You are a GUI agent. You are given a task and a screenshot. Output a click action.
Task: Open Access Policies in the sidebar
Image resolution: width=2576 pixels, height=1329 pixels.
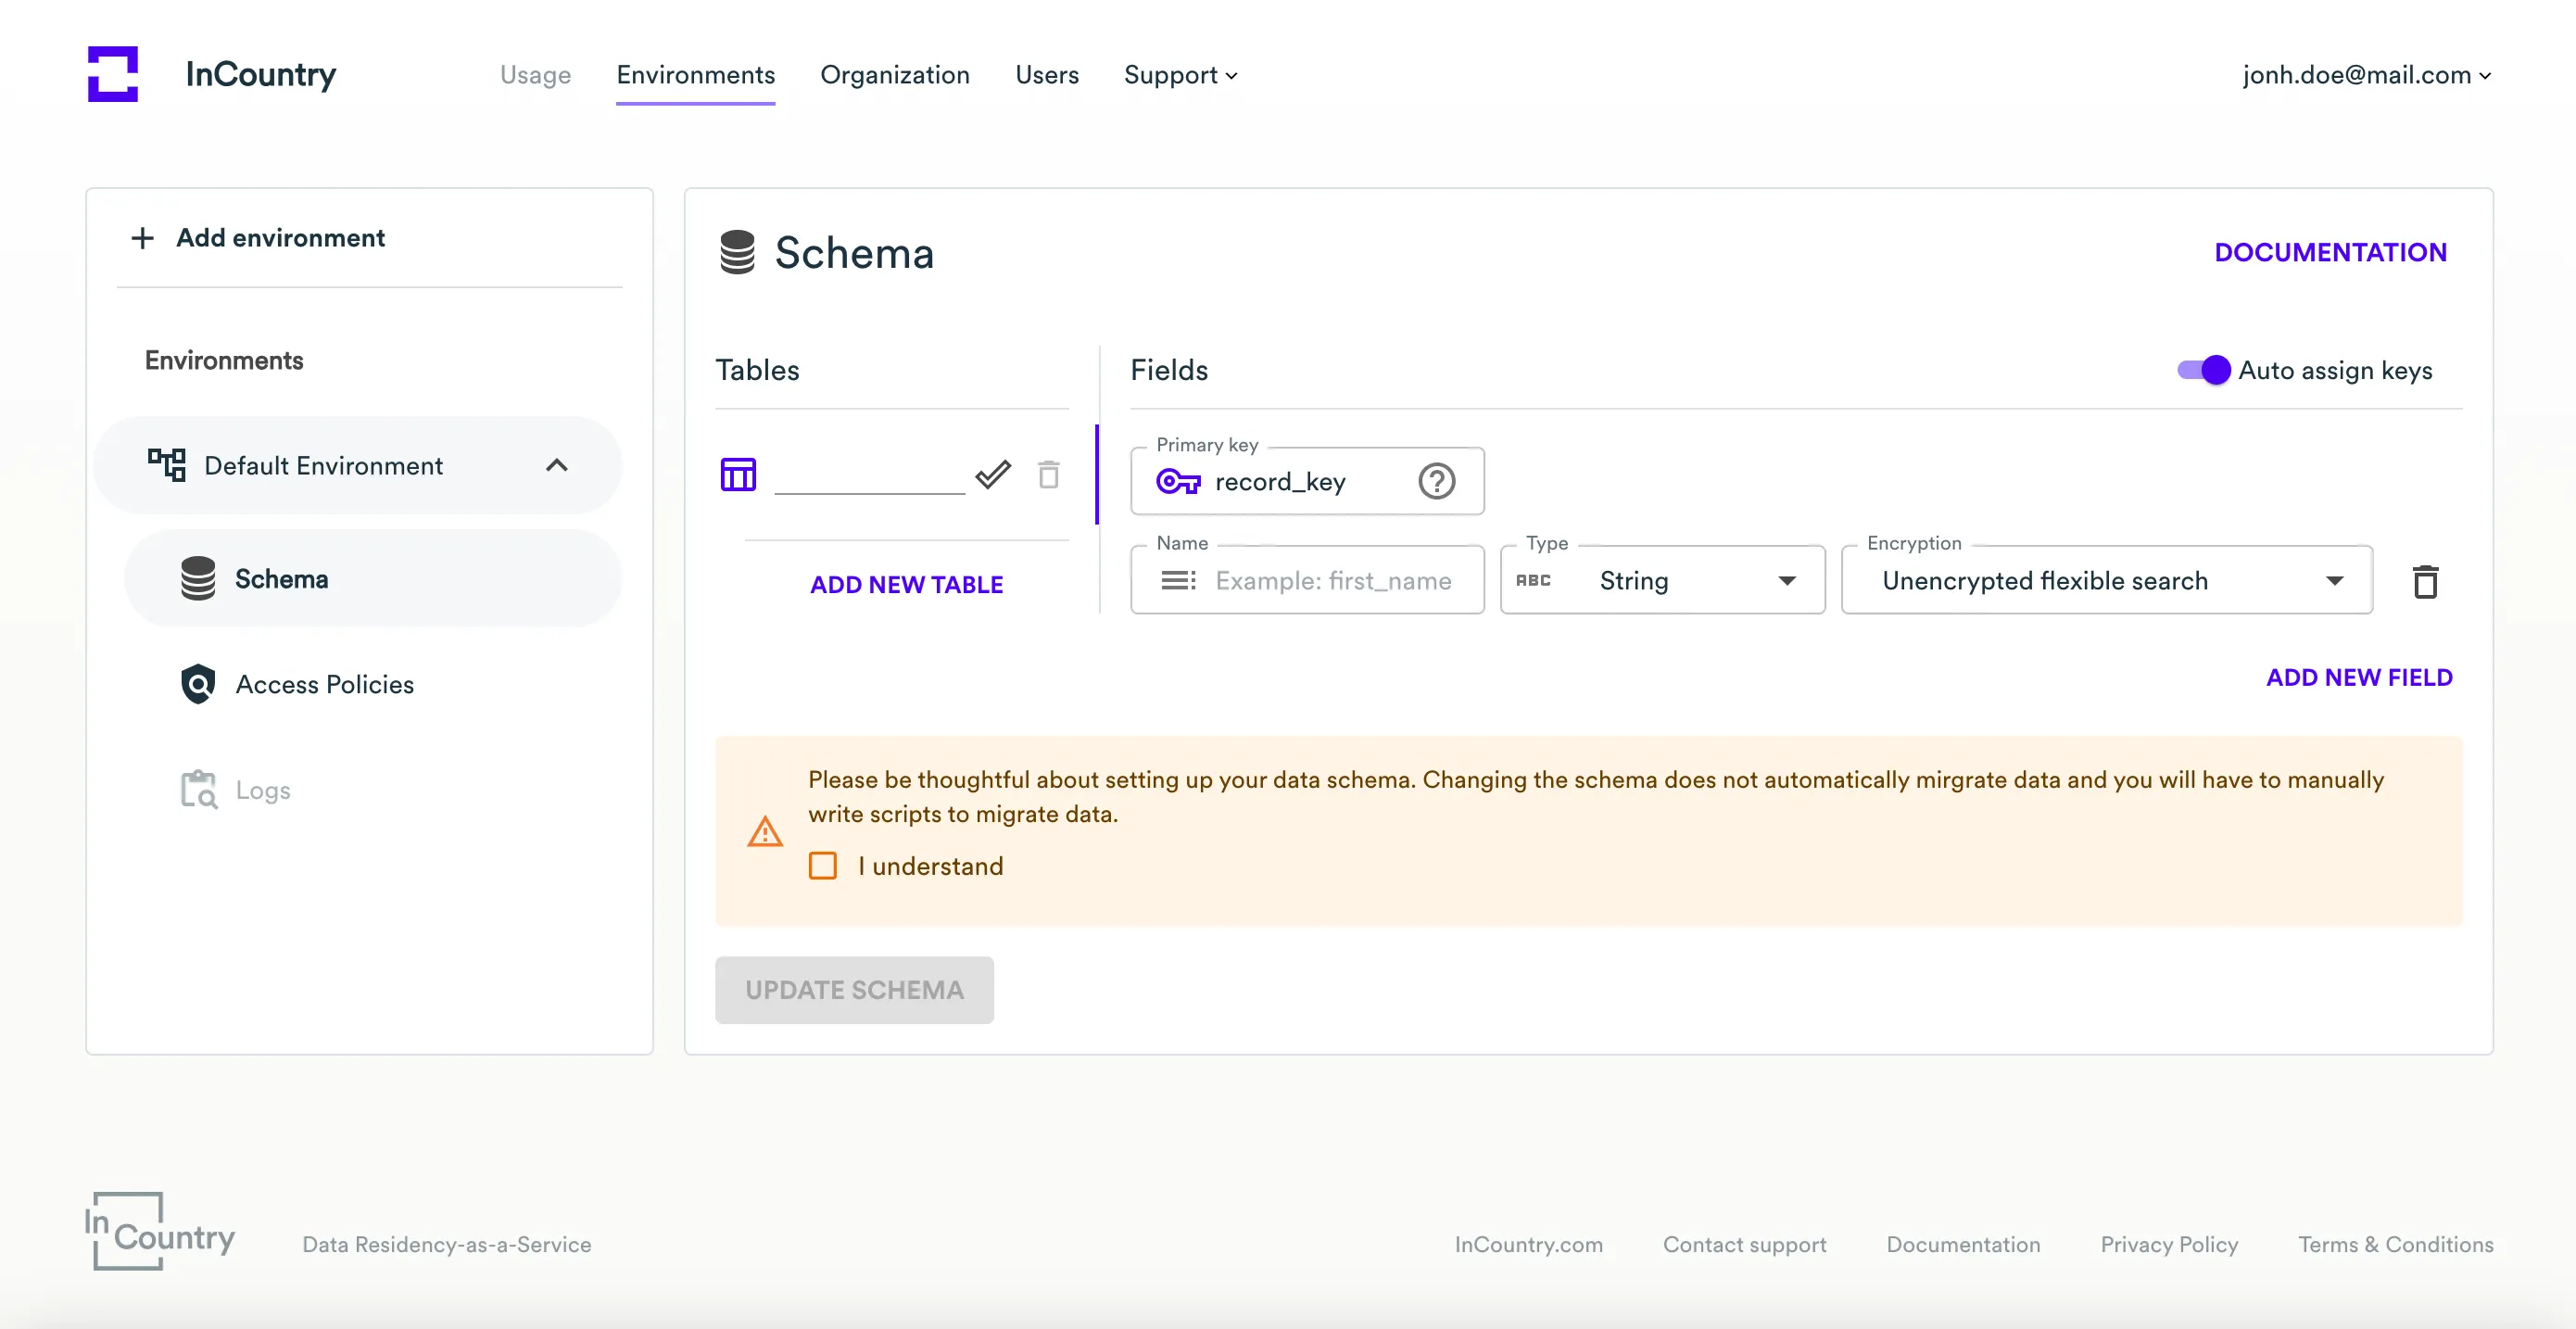pos(324,684)
